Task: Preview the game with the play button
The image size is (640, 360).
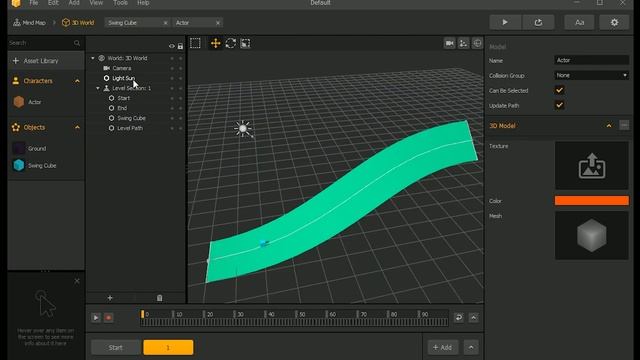Action: click(505, 22)
